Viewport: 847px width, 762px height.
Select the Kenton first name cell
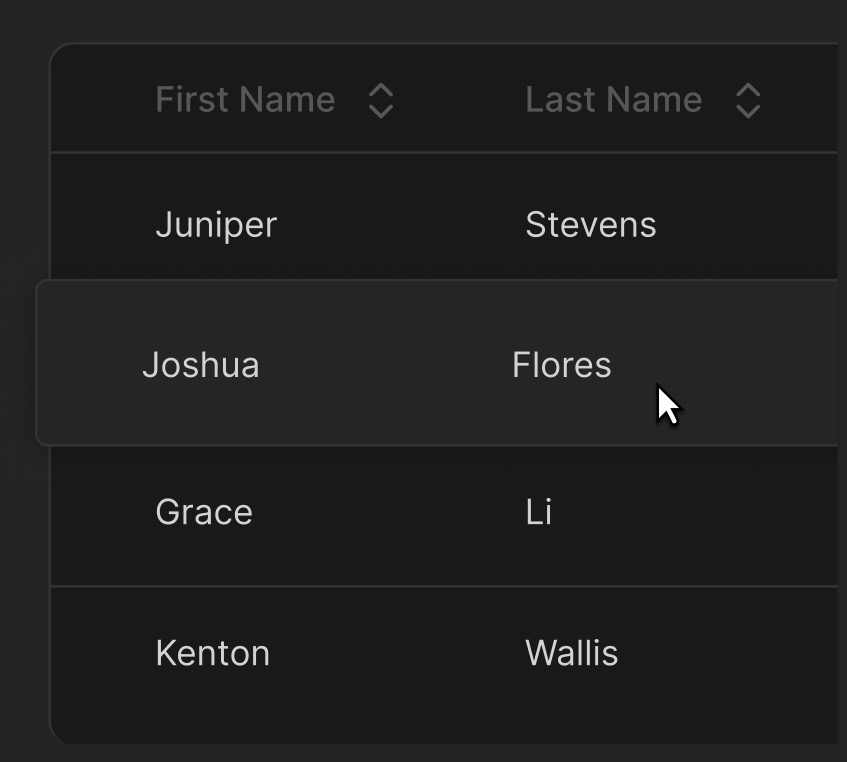[x=213, y=653]
